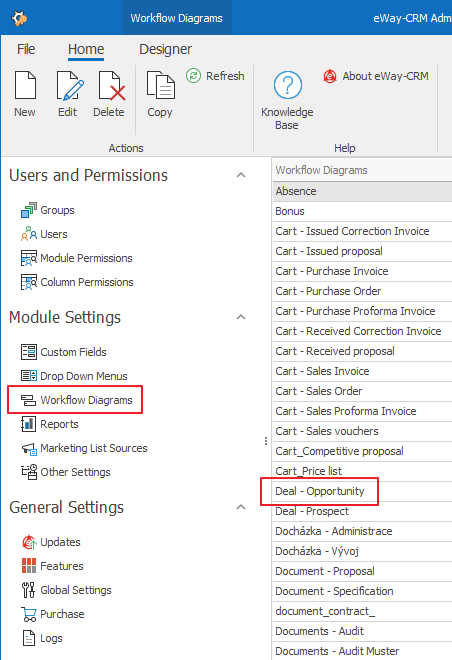
Task: Click the Copy pages icon
Action: pos(160,85)
